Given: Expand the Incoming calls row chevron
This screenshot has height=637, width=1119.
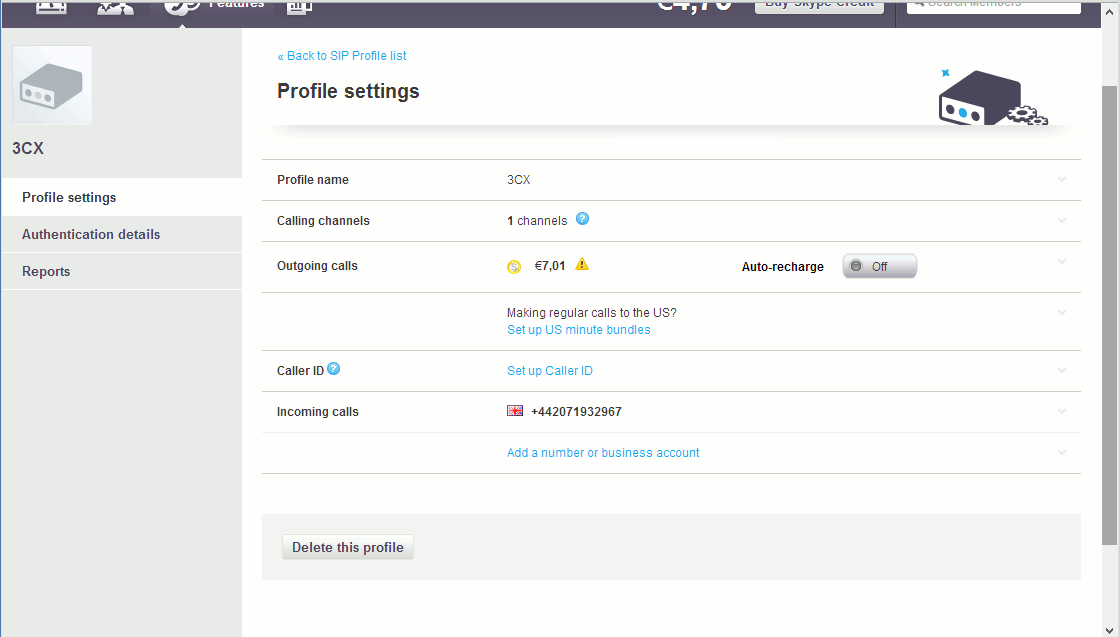Looking at the screenshot, I should tap(1062, 412).
